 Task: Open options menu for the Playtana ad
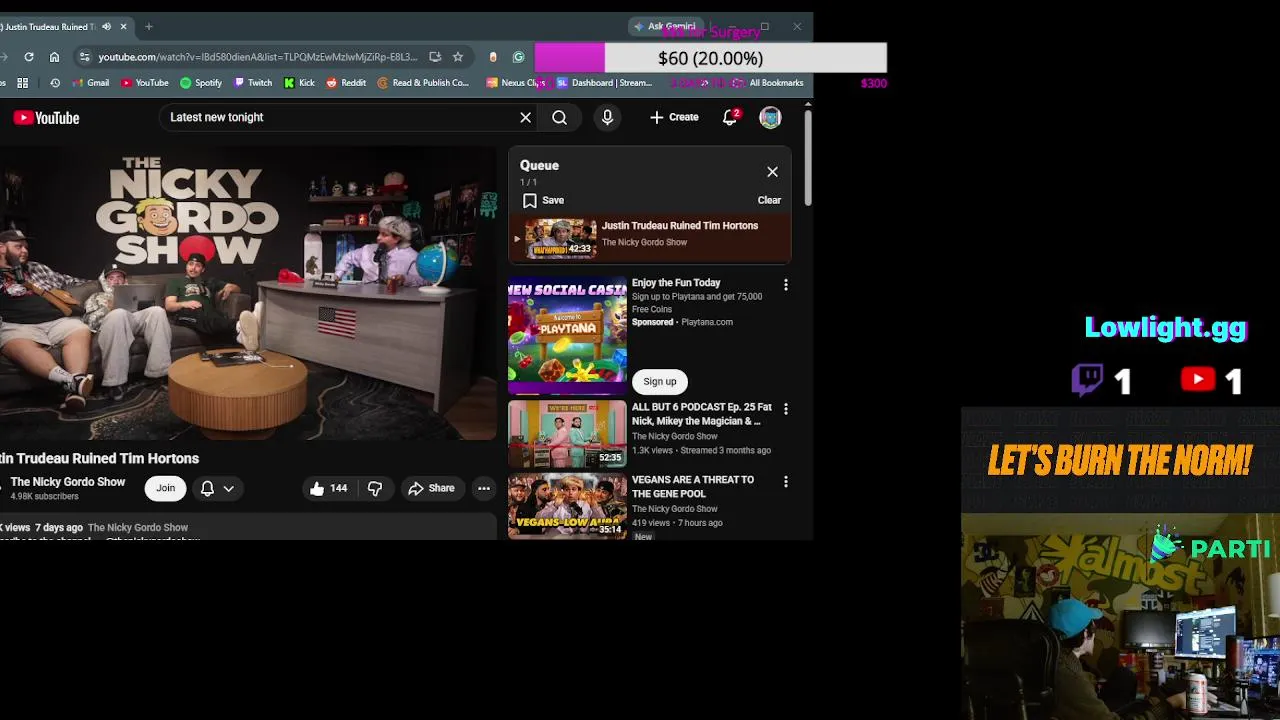786,285
